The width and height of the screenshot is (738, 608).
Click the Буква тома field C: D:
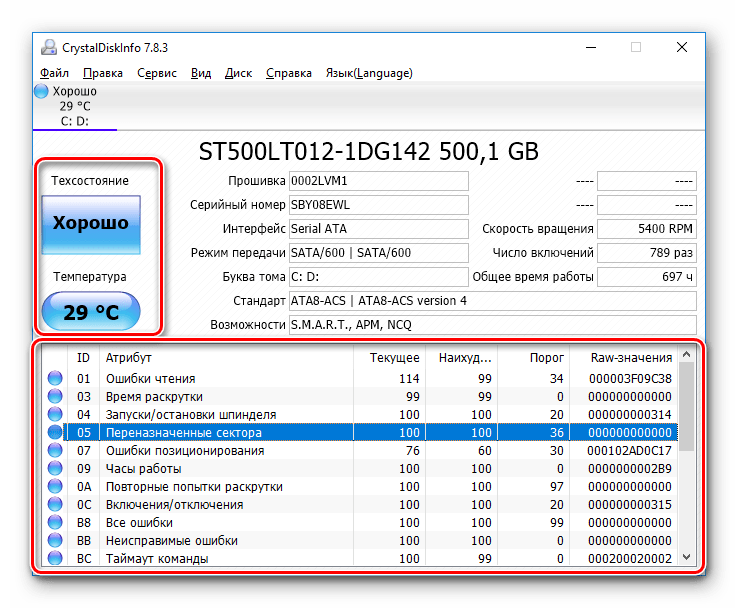pos(378,277)
